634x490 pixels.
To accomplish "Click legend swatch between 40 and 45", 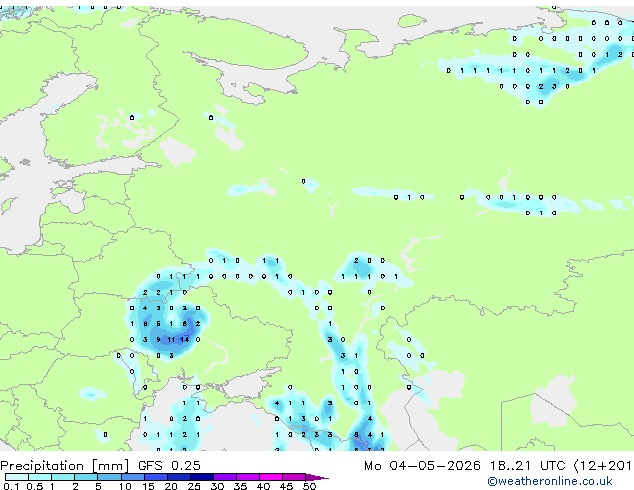I will click(x=271, y=477).
